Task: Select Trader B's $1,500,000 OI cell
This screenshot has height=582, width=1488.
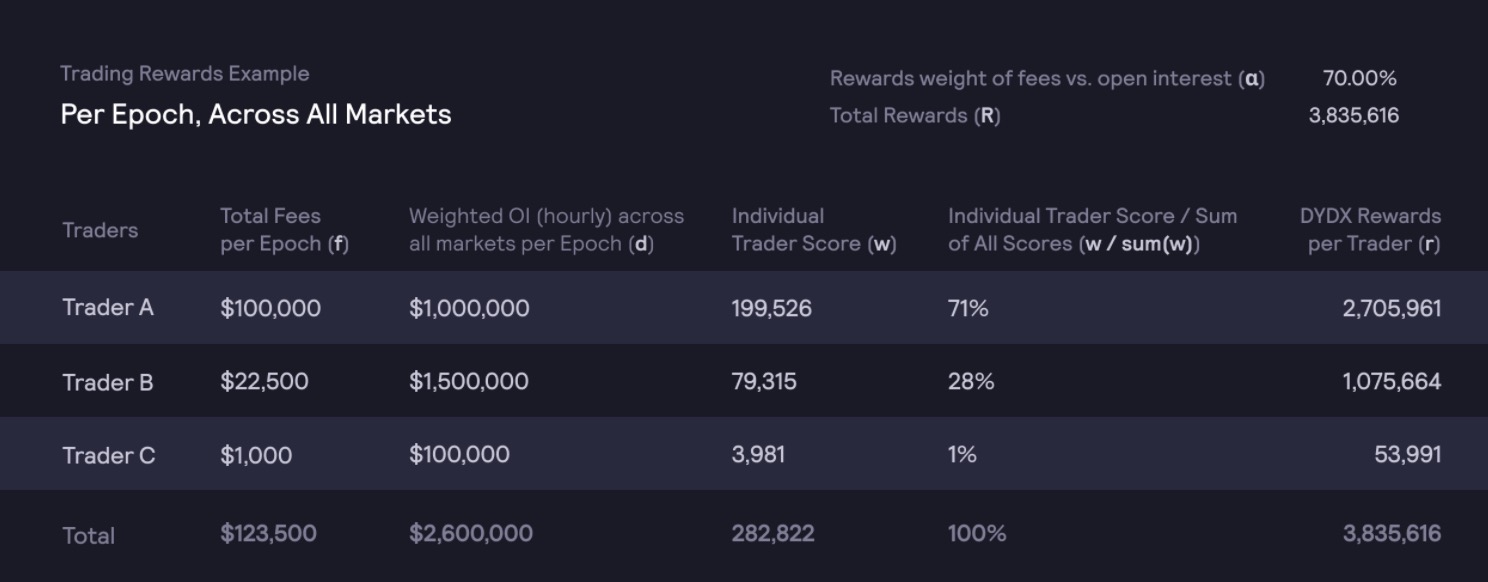Action: tap(469, 381)
